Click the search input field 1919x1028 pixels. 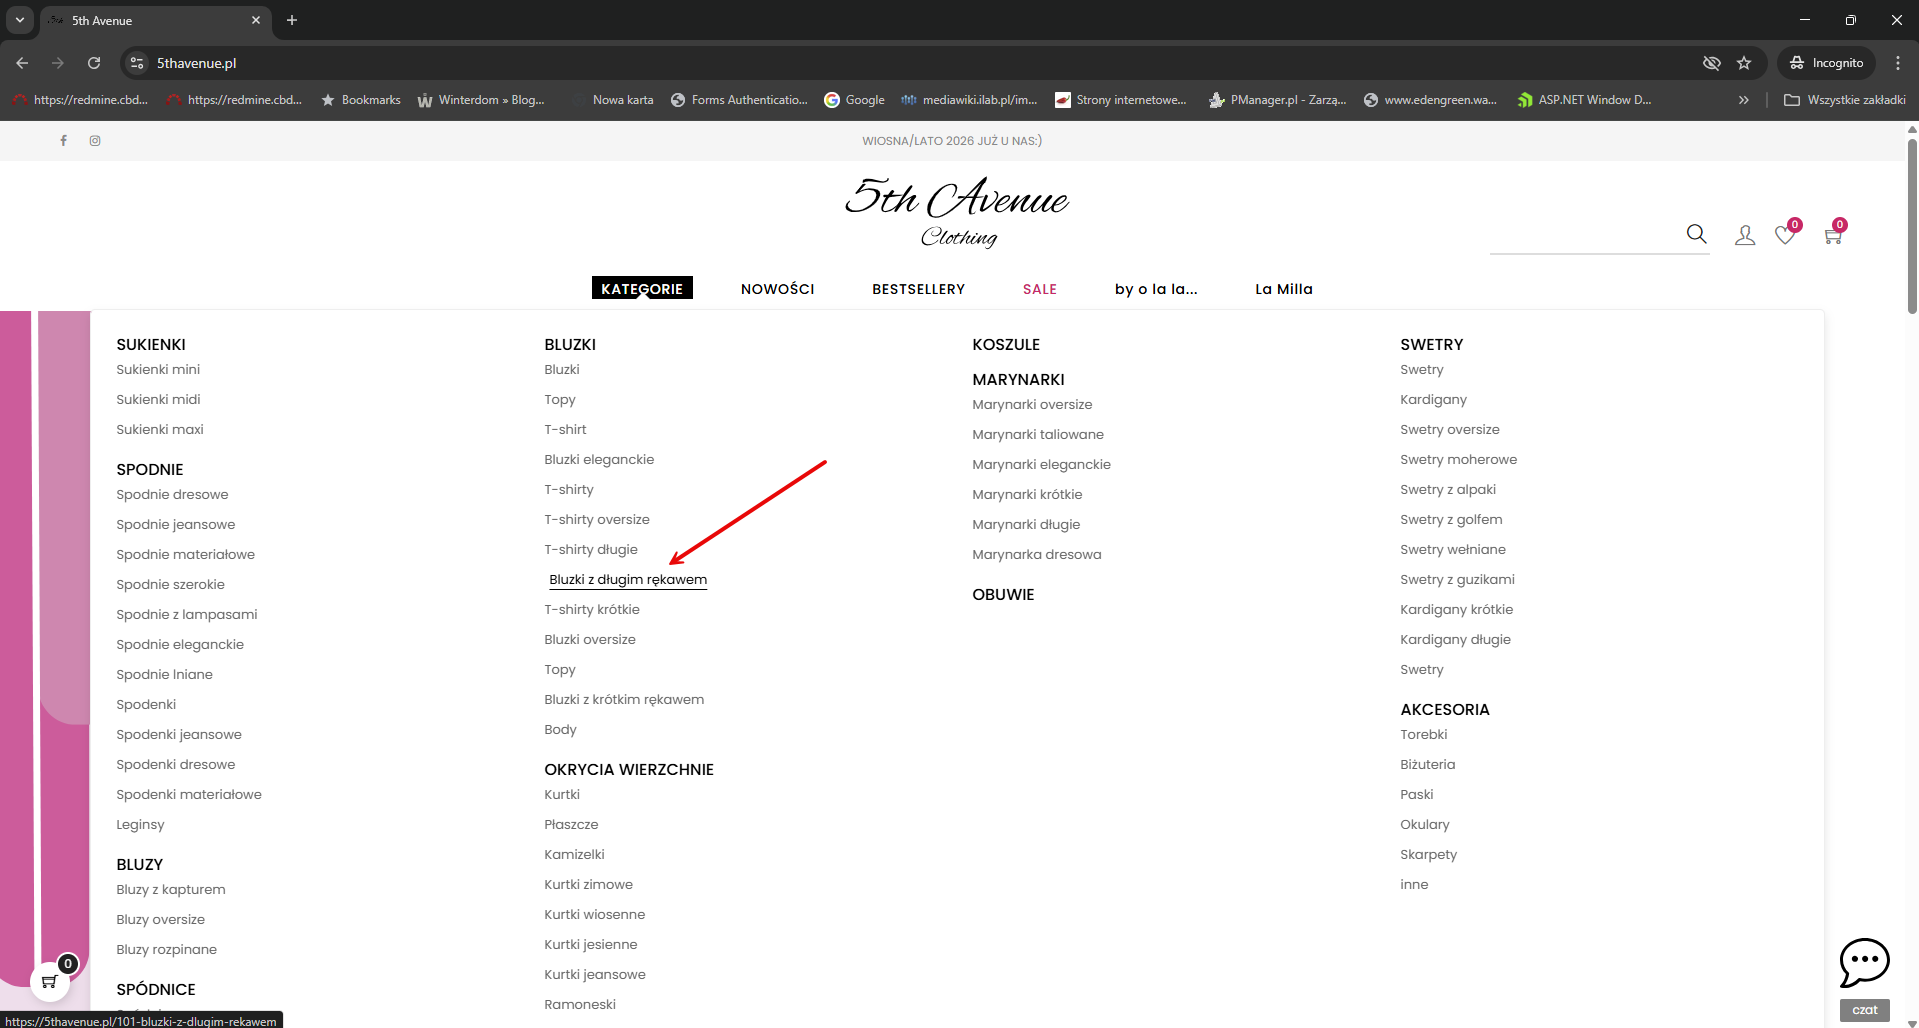(x=1586, y=236)
